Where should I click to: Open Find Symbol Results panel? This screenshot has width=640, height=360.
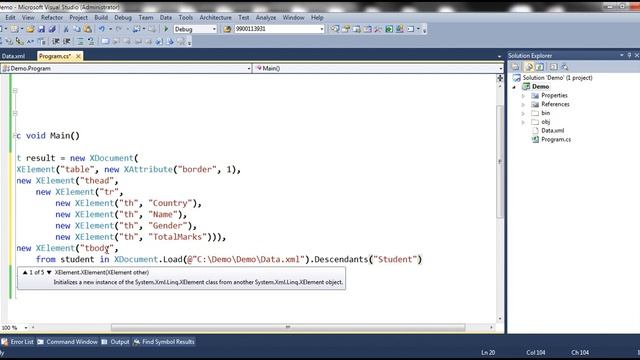pos(164,342)
